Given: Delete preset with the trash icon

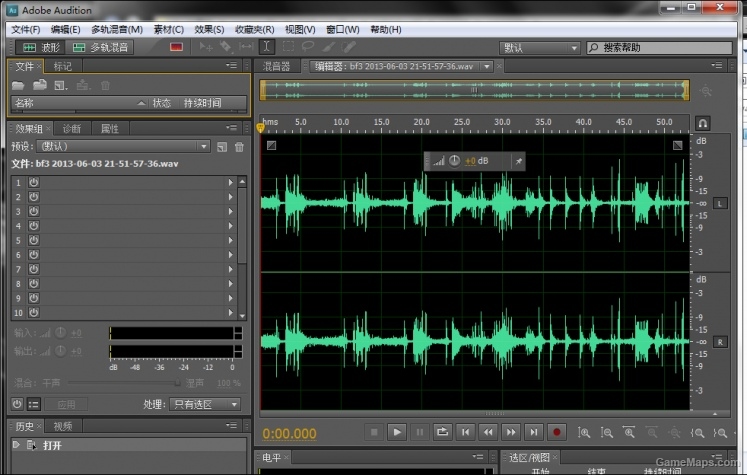Looking at the screenshot, I should [239, 147].
